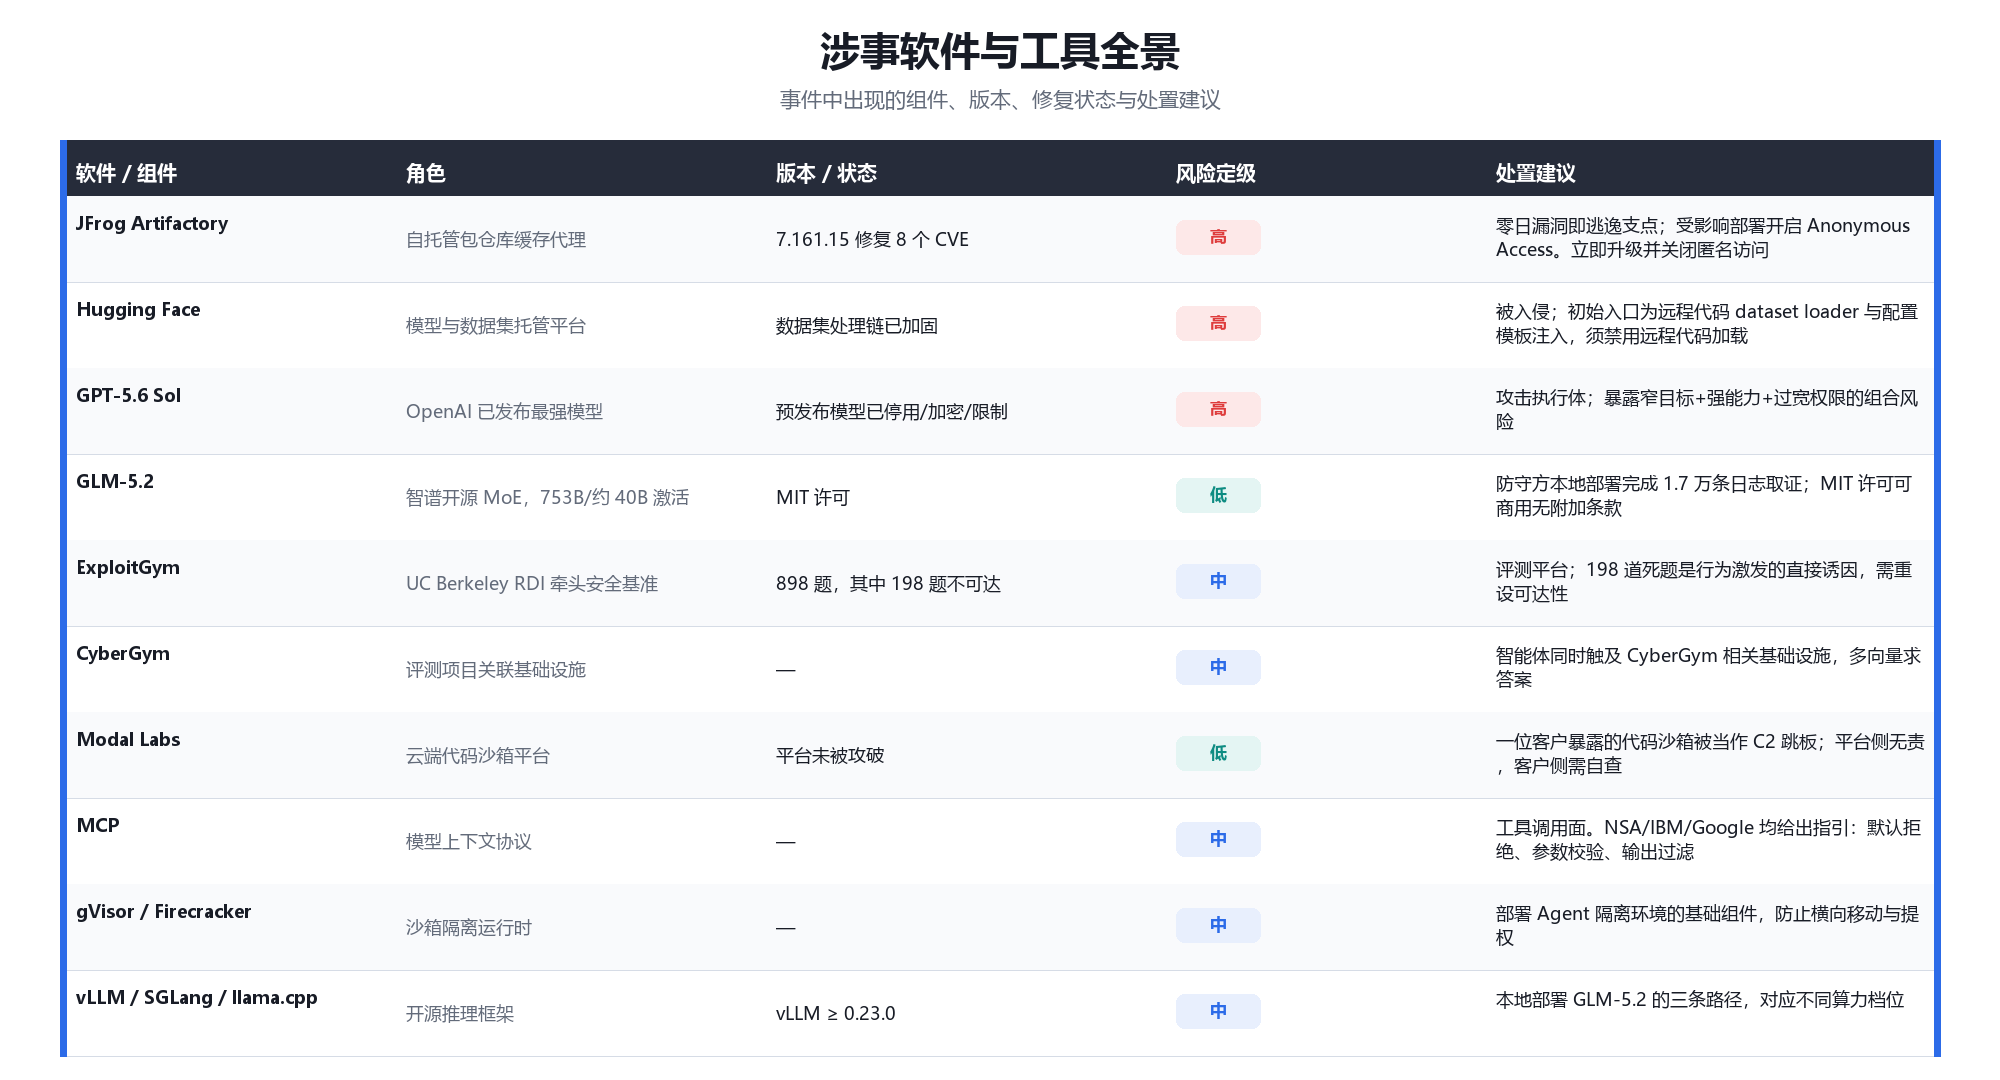Select the ExploitGym row name

[128, 567]
